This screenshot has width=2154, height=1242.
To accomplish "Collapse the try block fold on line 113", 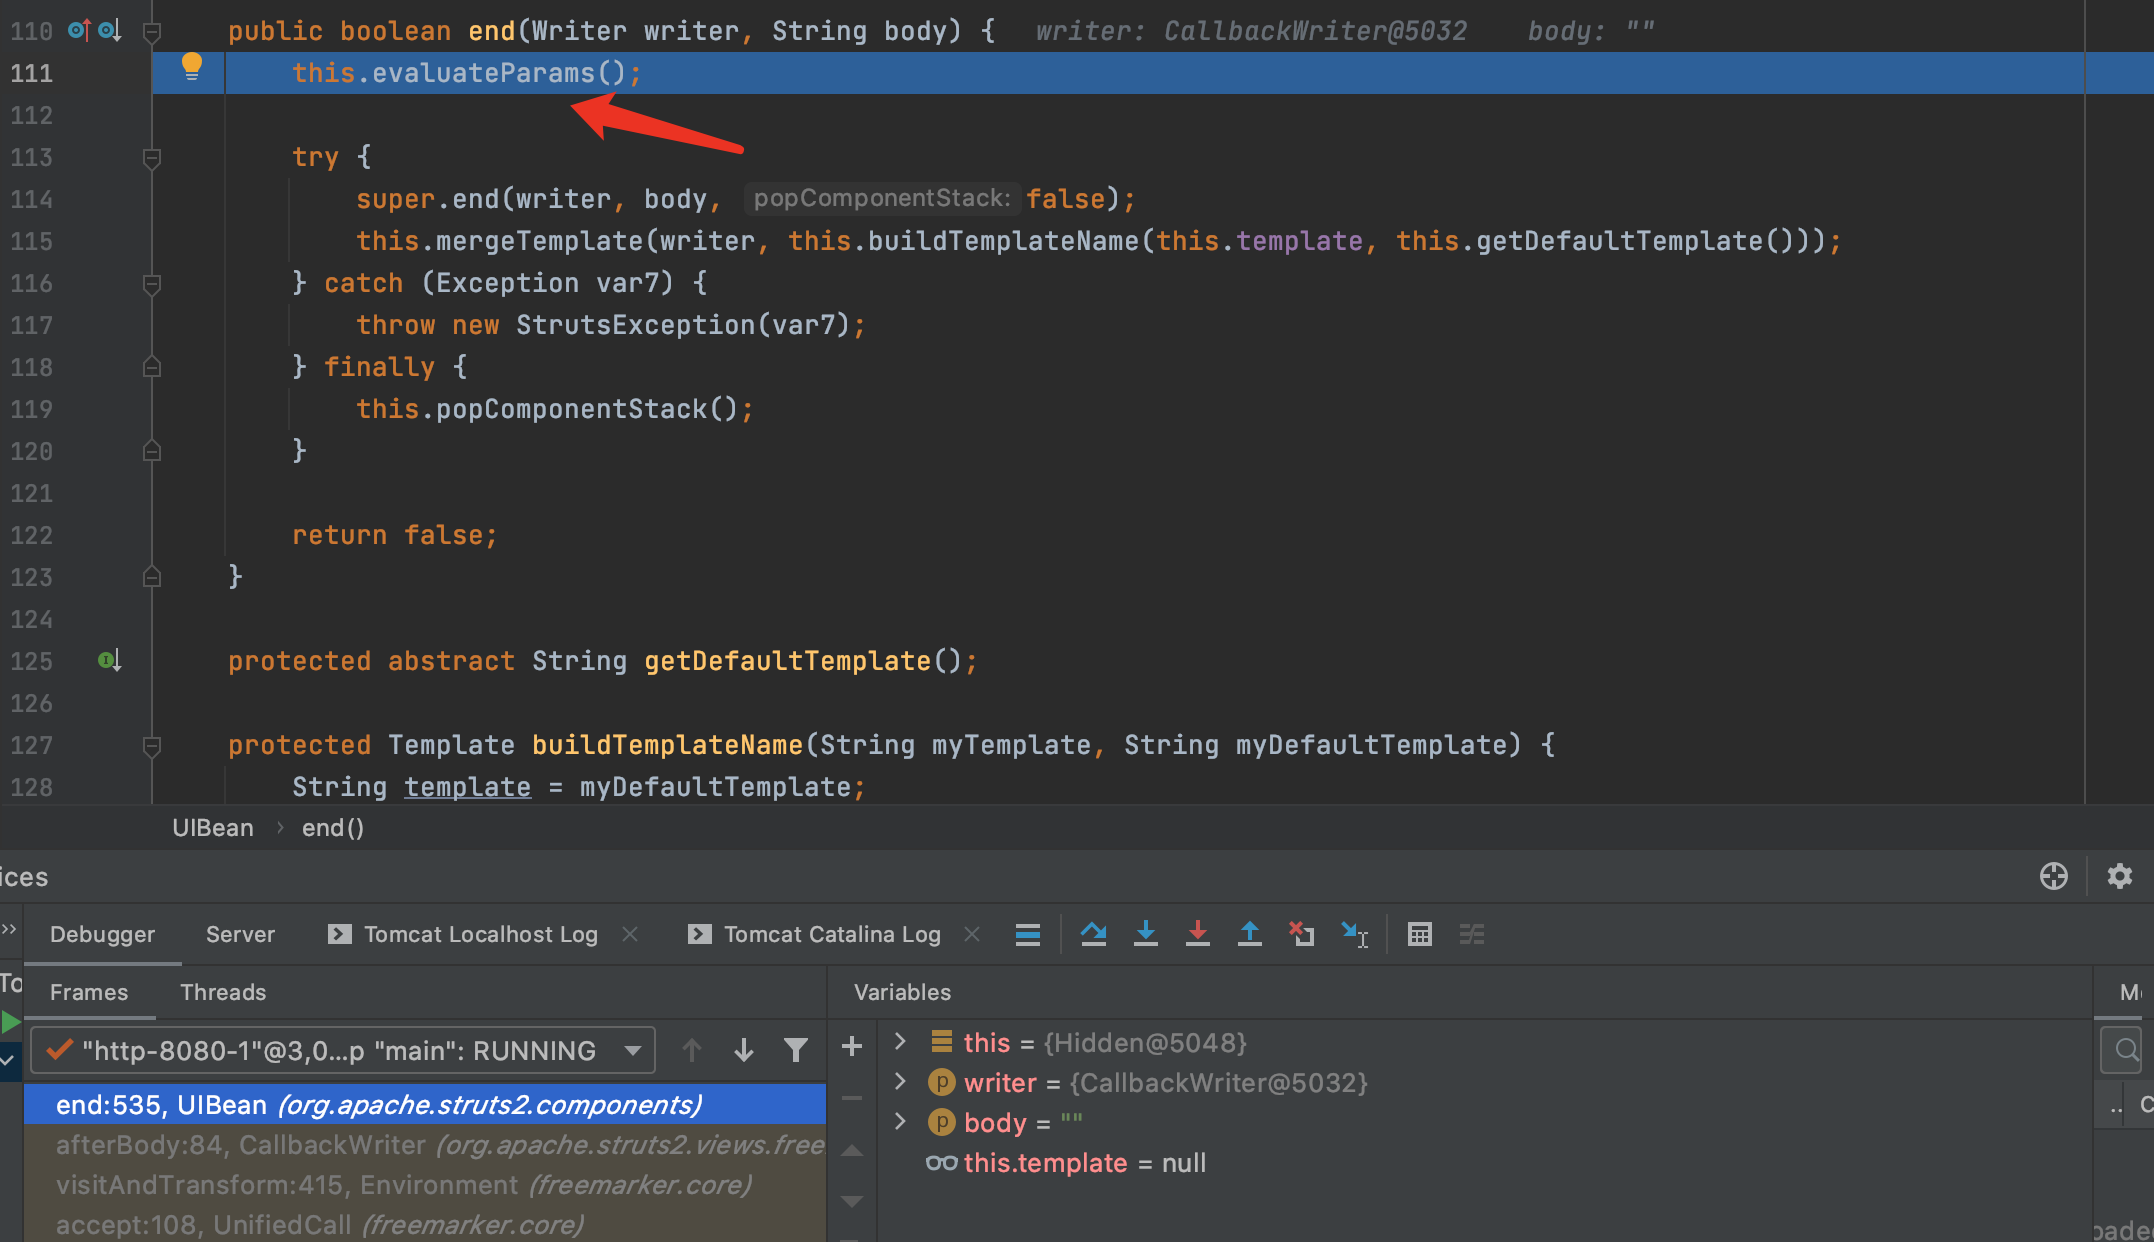I will (152, 158).
